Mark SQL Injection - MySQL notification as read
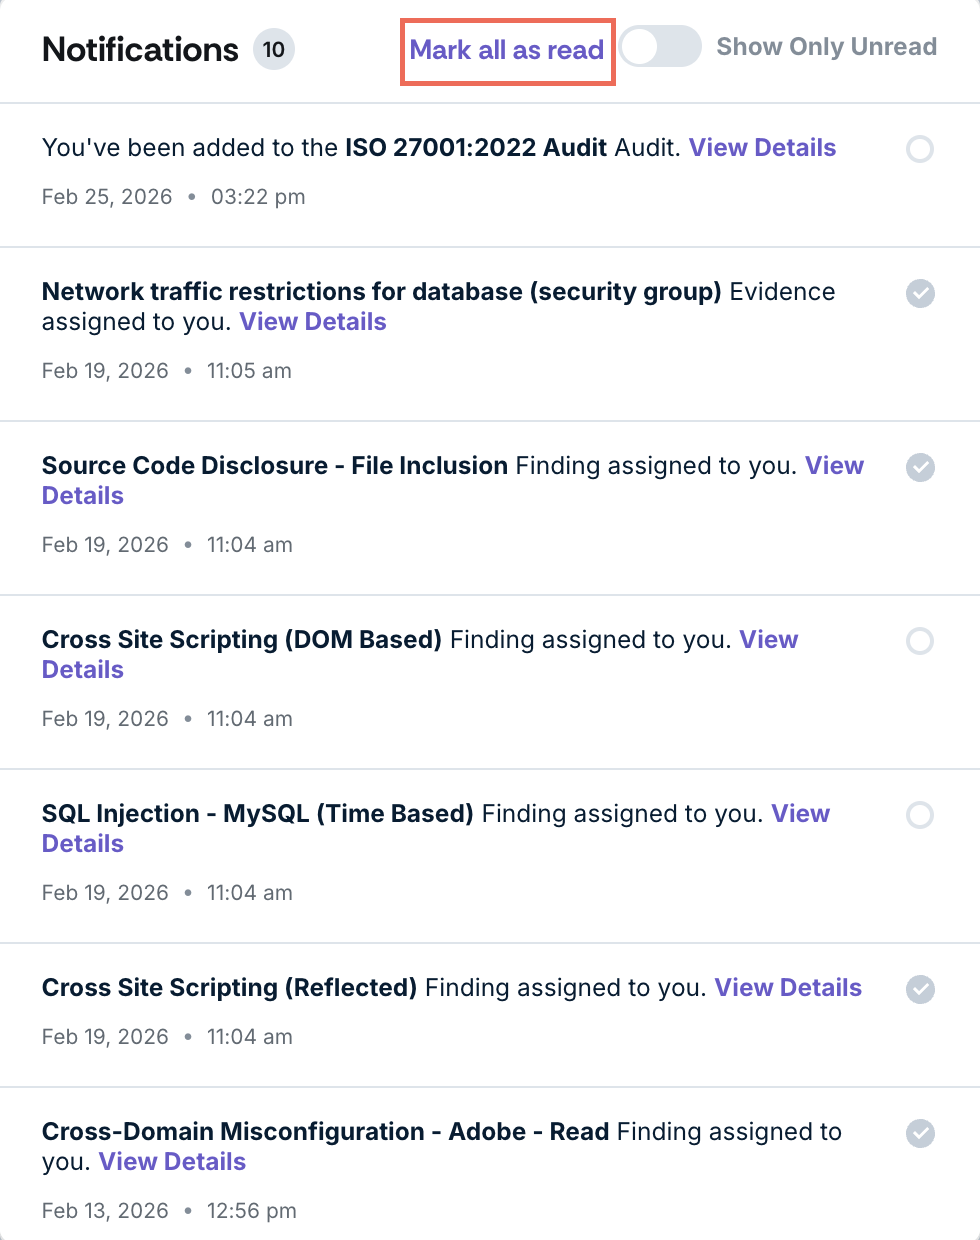980x1240 pixels. coord(920,815)
